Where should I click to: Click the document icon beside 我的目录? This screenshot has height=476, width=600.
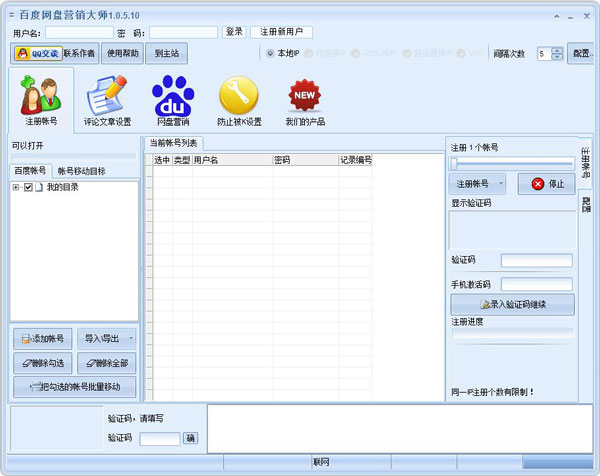tap(39, 187)
